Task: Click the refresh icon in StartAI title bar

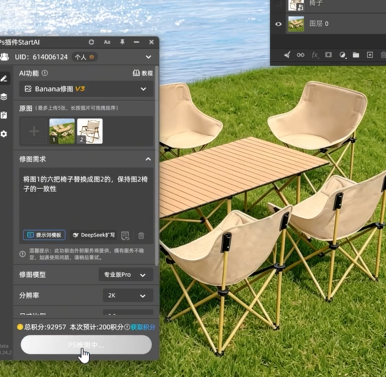Action: click(91, 42)
